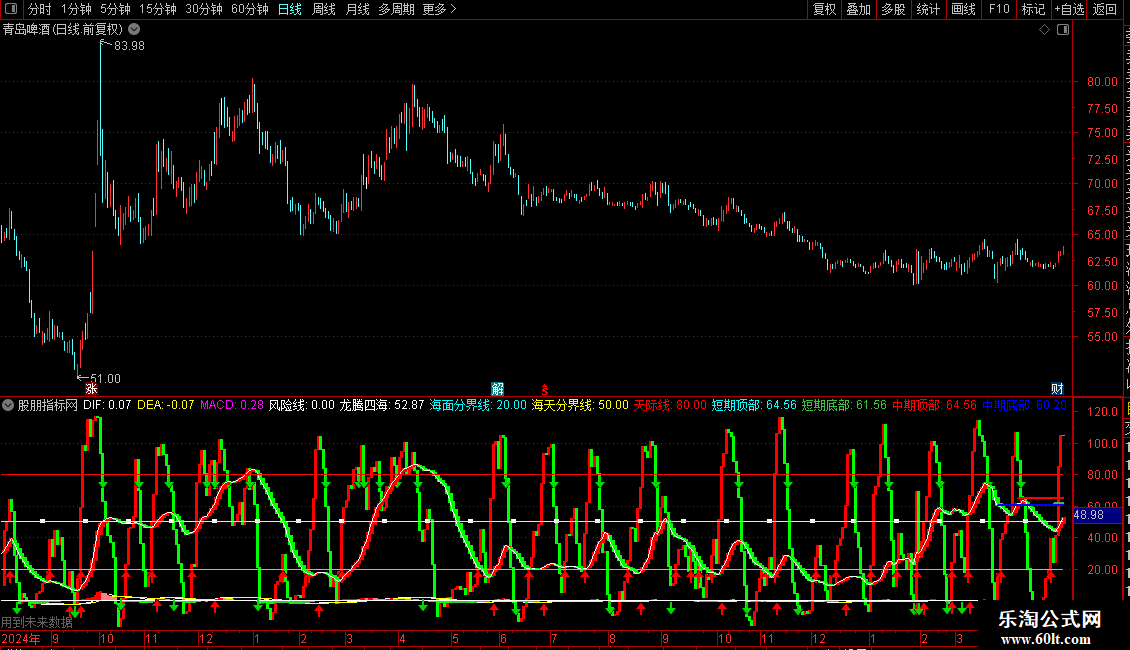Click the 海天分界线: 50.00 label
This screenshot has width=1130, height=650.
(580, 405)
